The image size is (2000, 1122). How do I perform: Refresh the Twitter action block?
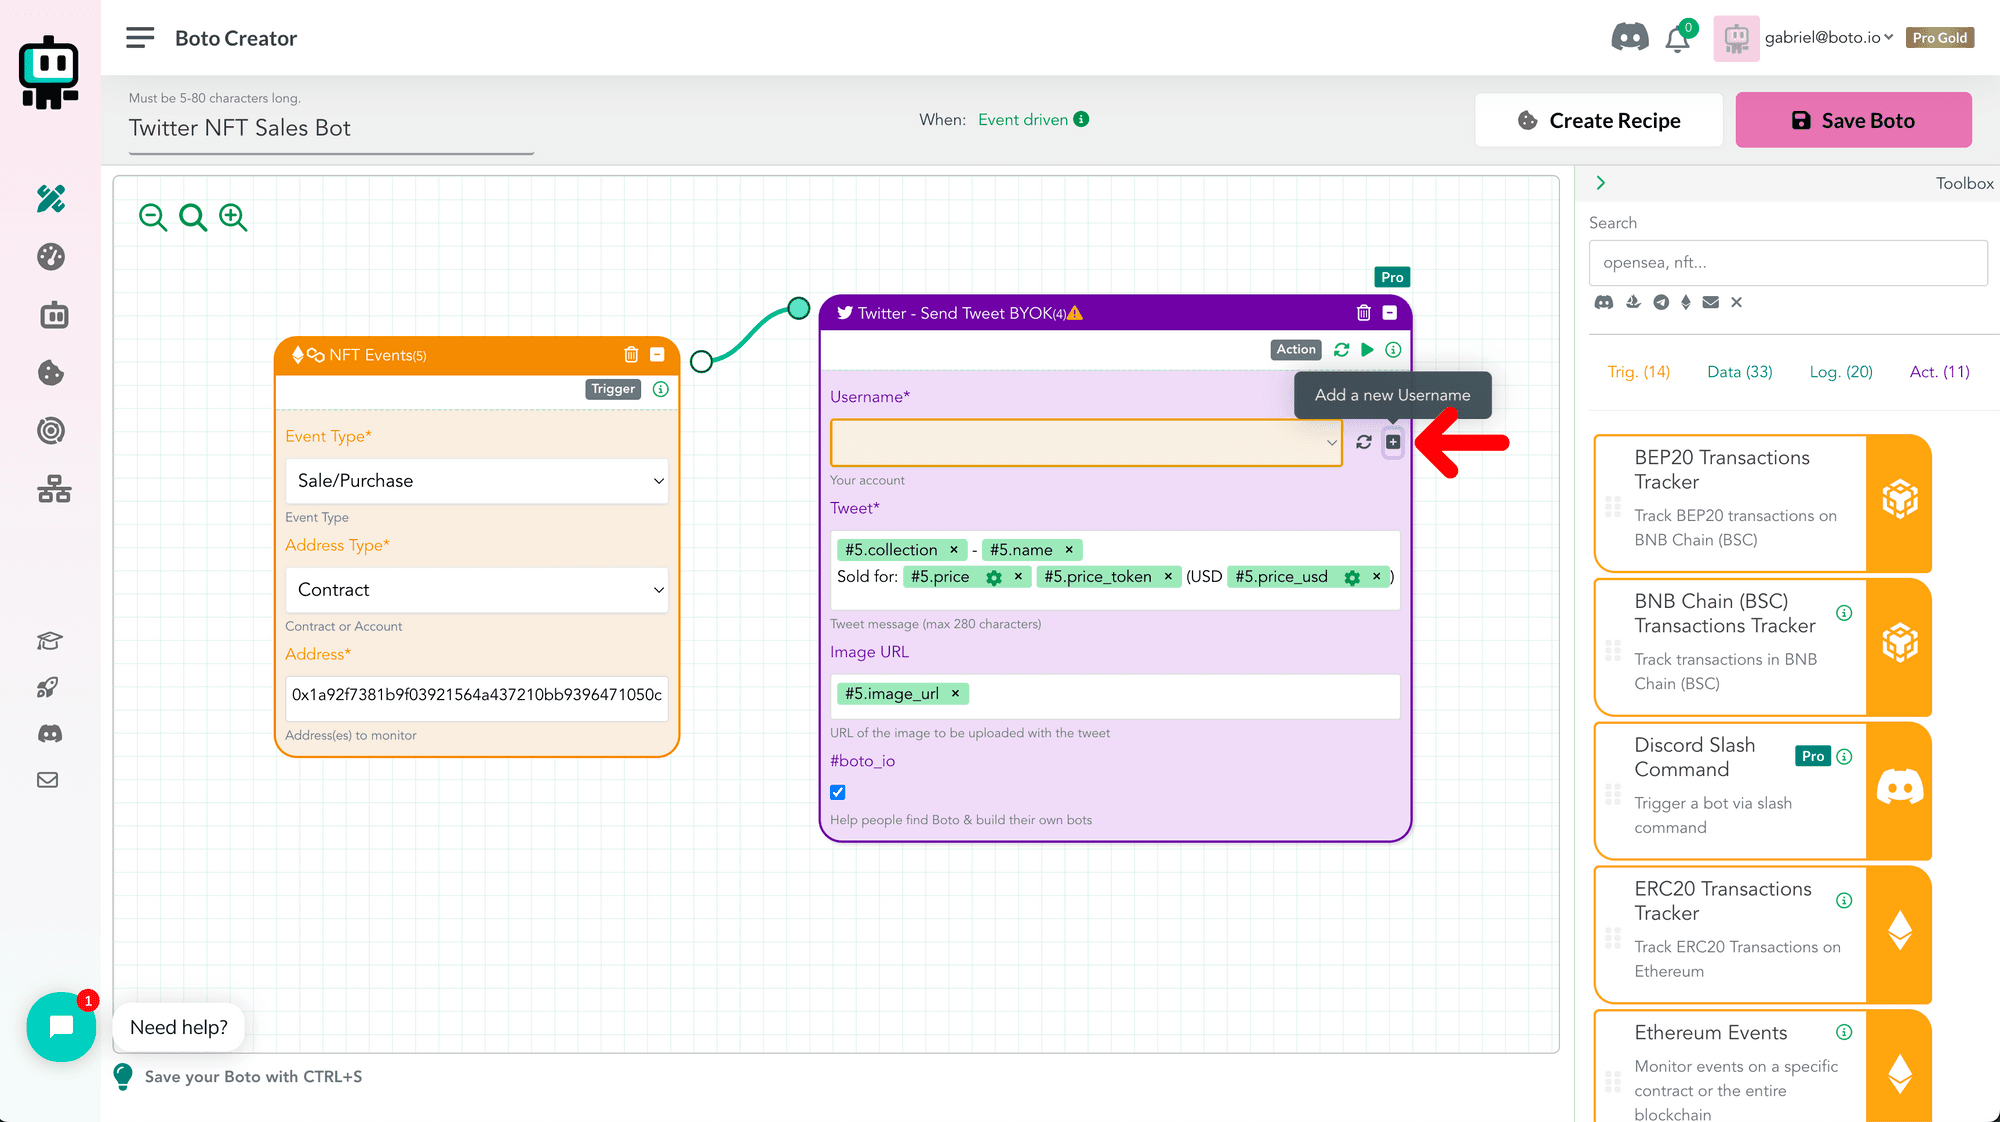pyautogui.click(x=1341, y=350)
